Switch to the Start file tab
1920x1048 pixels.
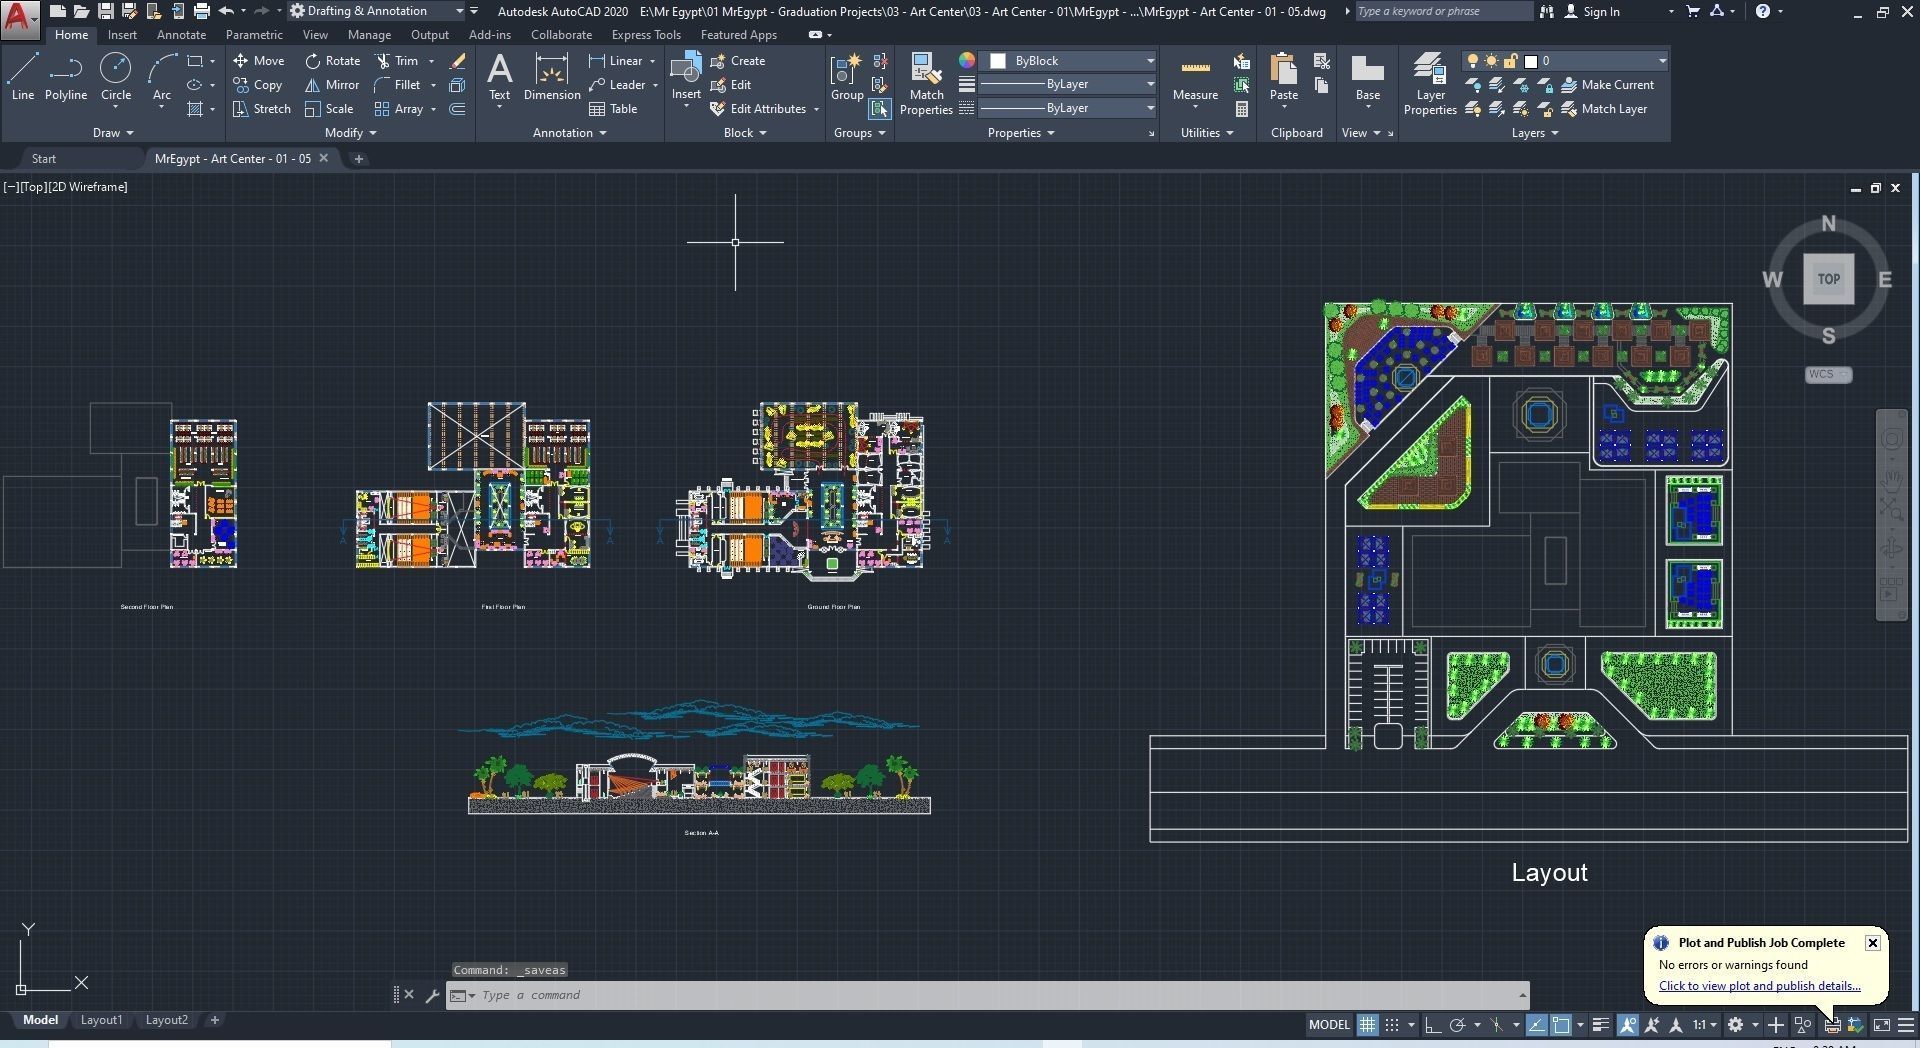[x=44, y=159]
